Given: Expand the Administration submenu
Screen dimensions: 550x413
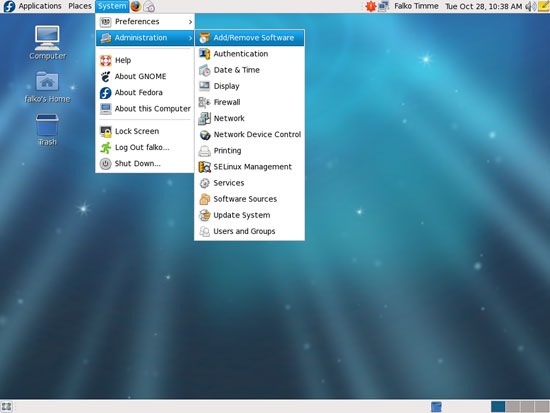Looking at the screenshot, I should 145,38.
